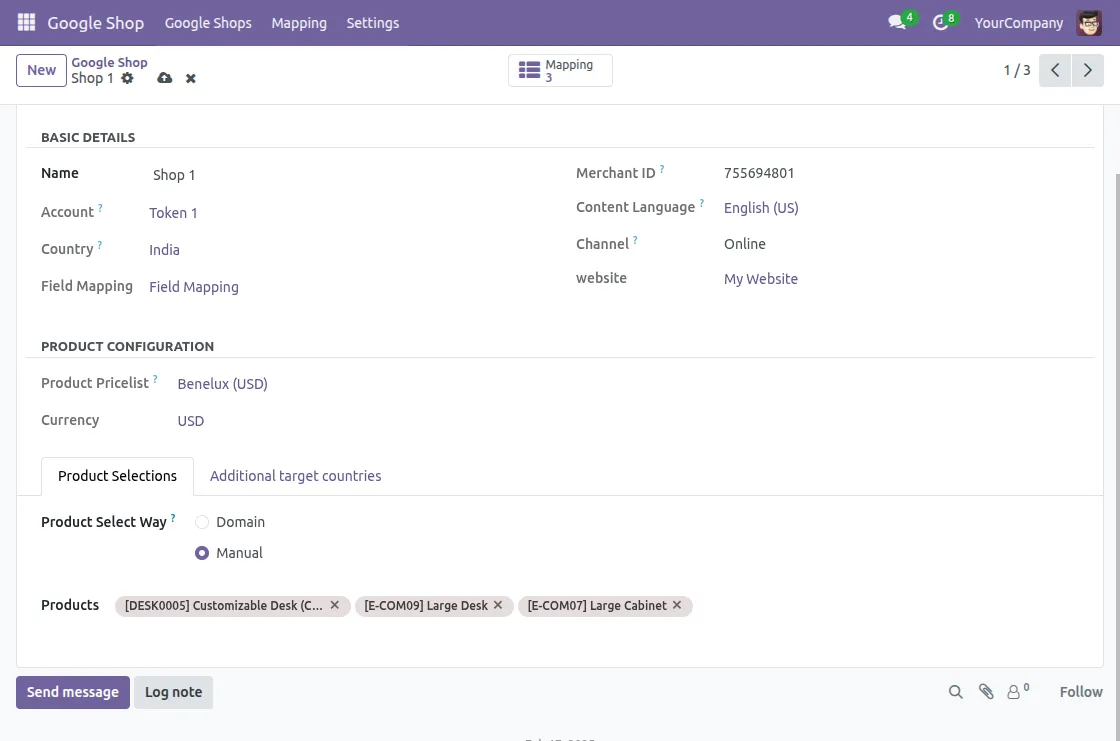The height and width of the screenshot is (741, 1120).
Task: Open the gear actions menu for Shop 1
Action: [127, 78]
